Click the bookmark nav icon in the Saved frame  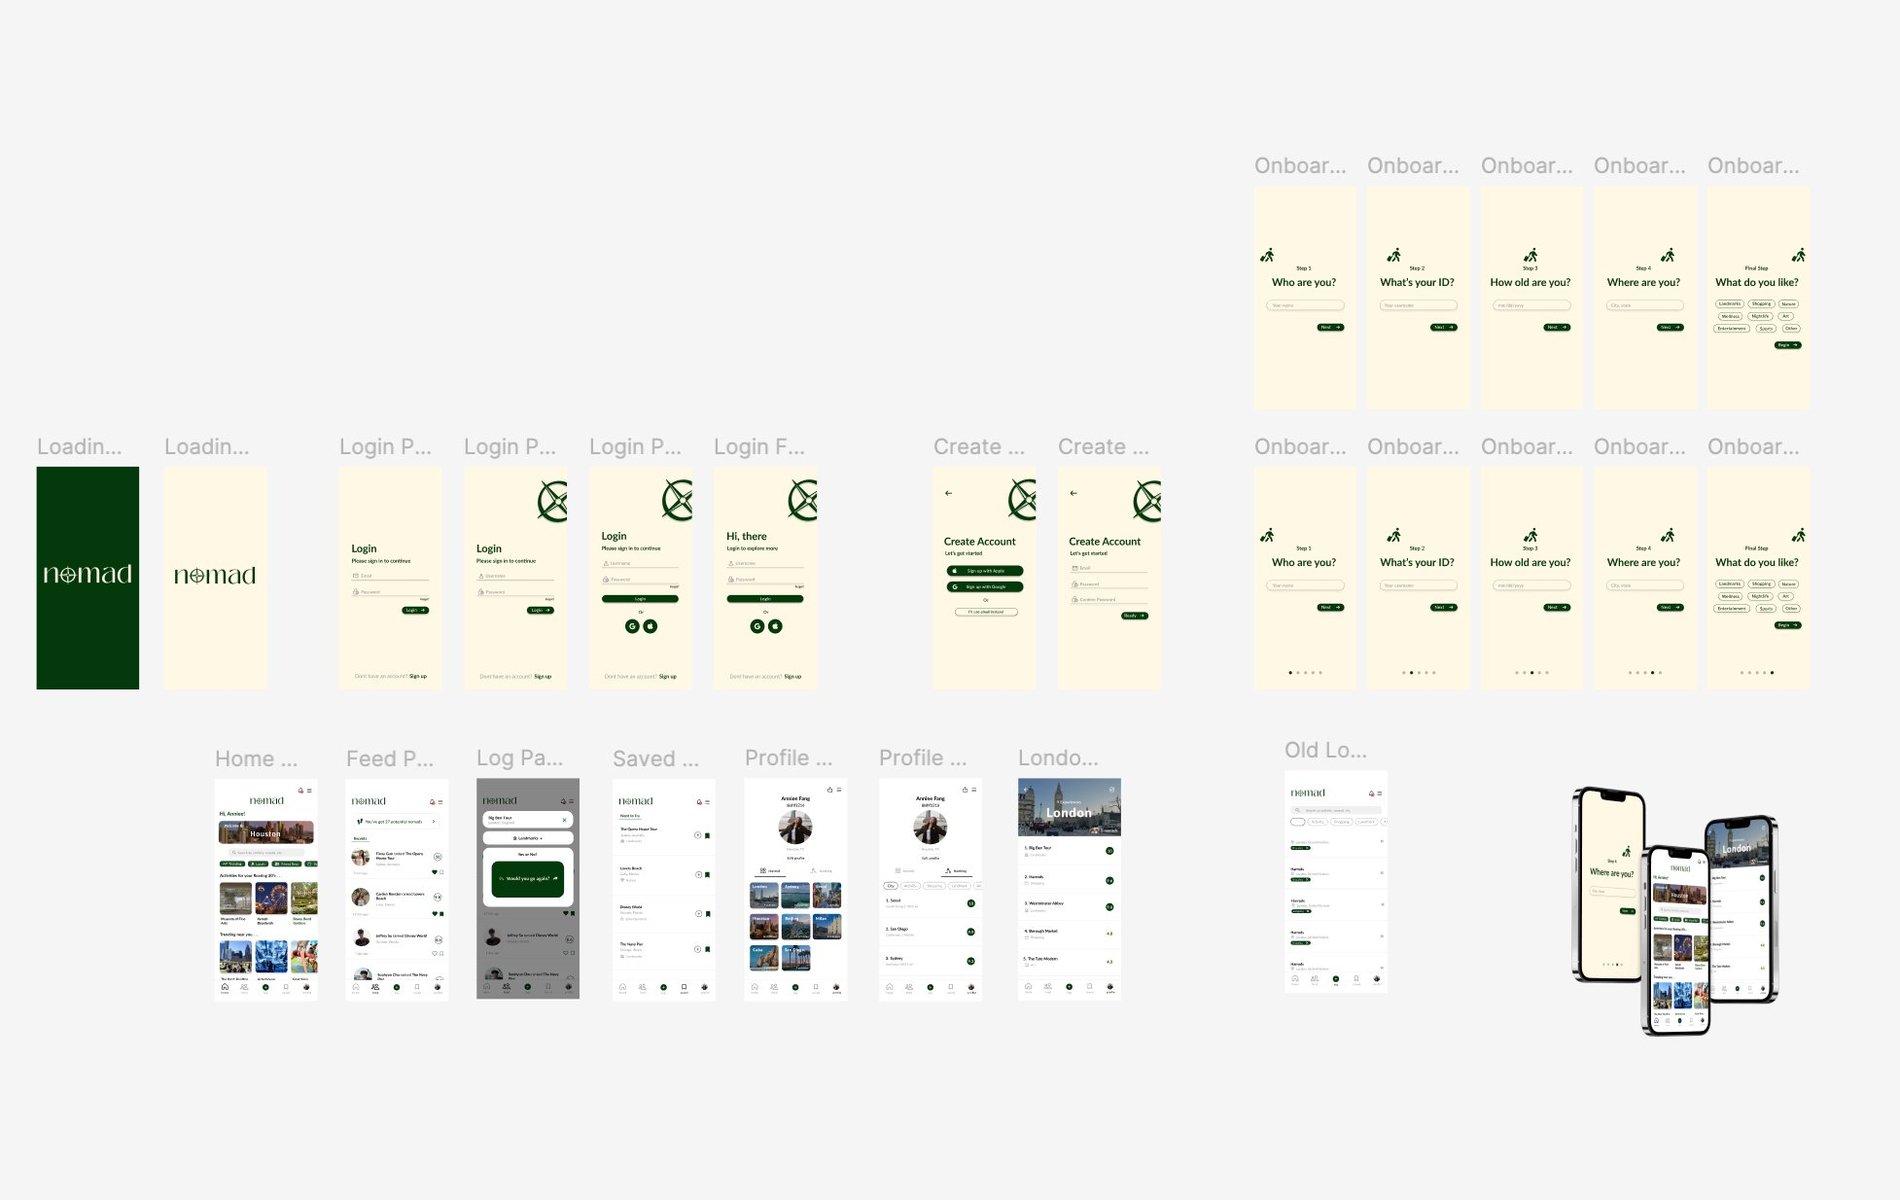(x=684, y=987)
